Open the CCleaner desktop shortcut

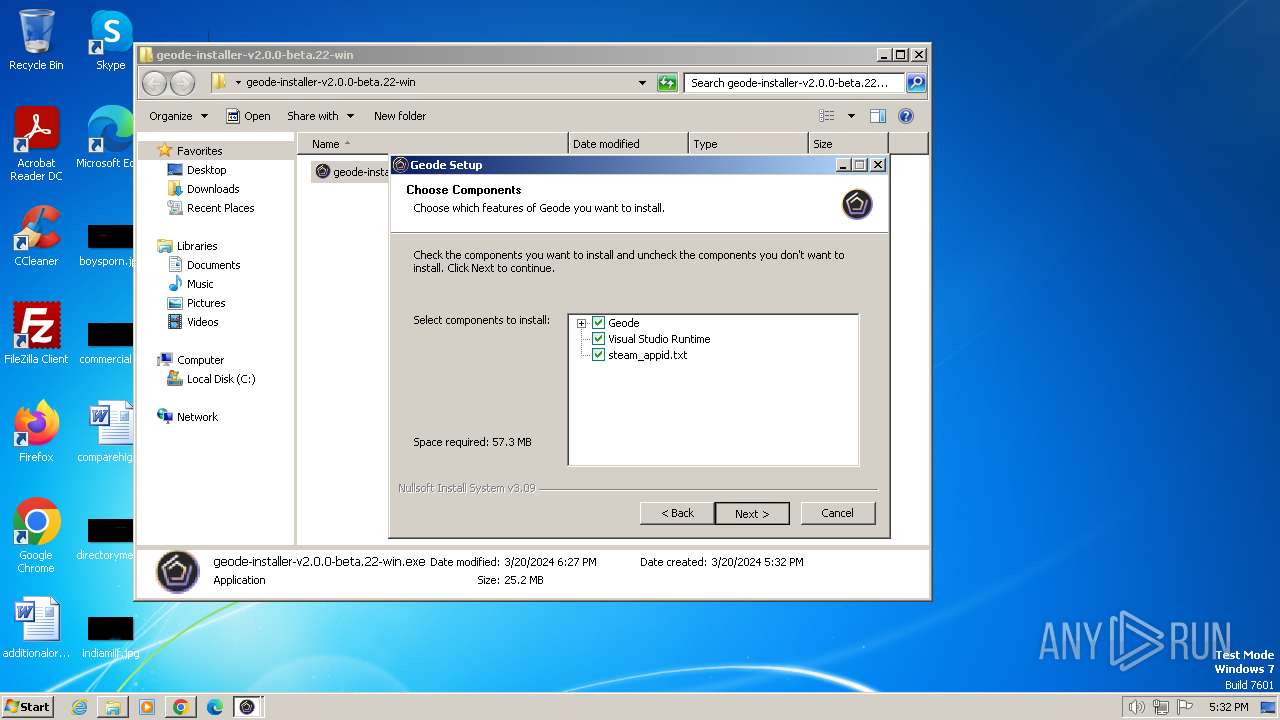36,237
